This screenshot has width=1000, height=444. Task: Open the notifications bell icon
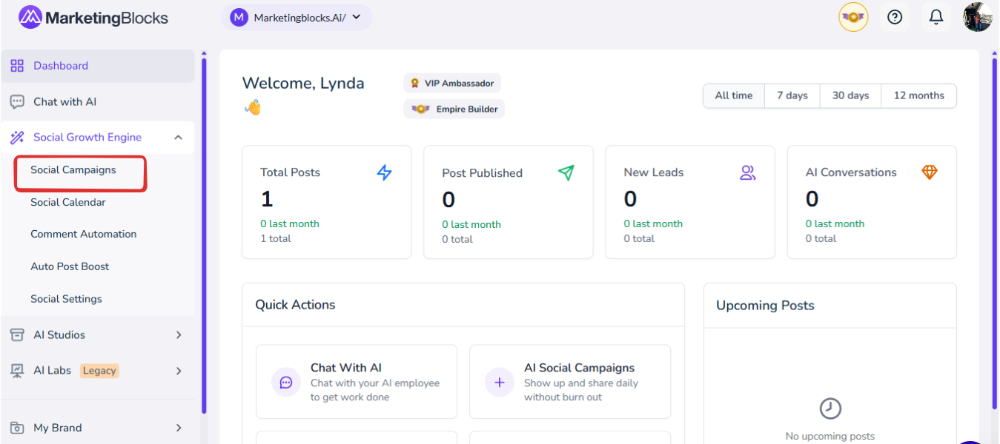[x=936, y=17]
